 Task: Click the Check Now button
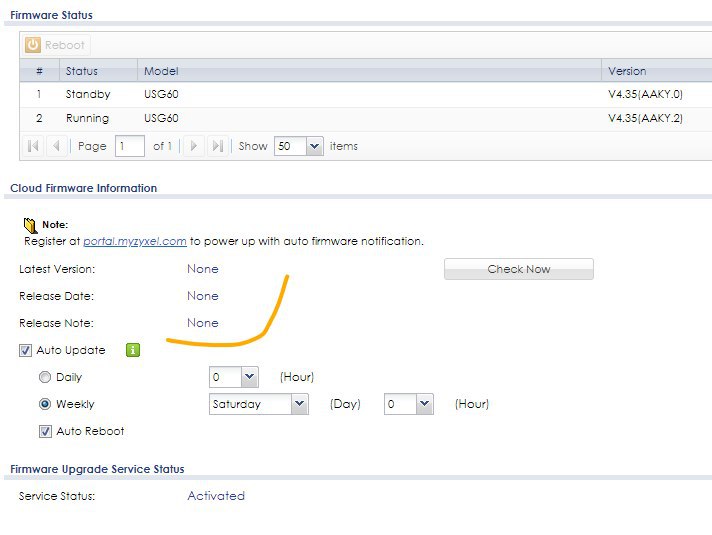[519, 269]
